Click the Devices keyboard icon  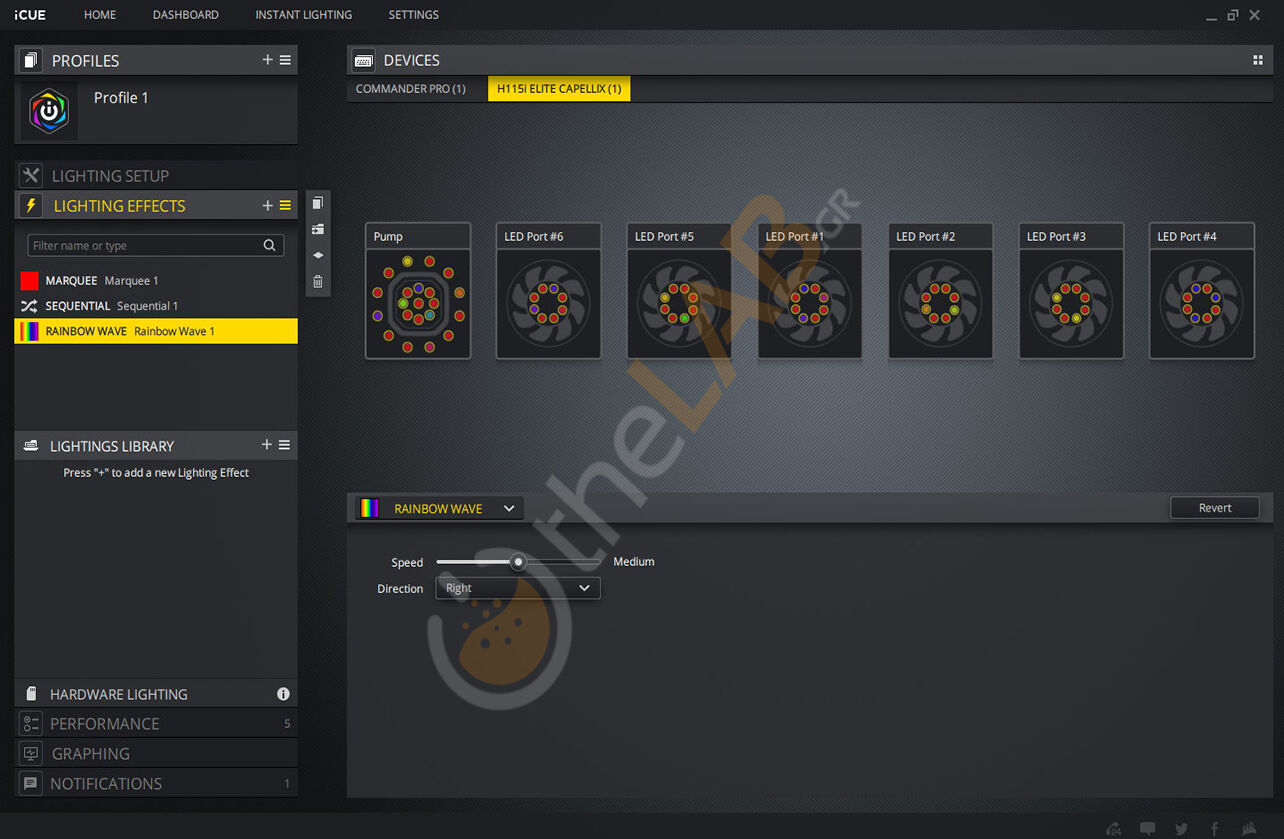click(x=364, y=60)
